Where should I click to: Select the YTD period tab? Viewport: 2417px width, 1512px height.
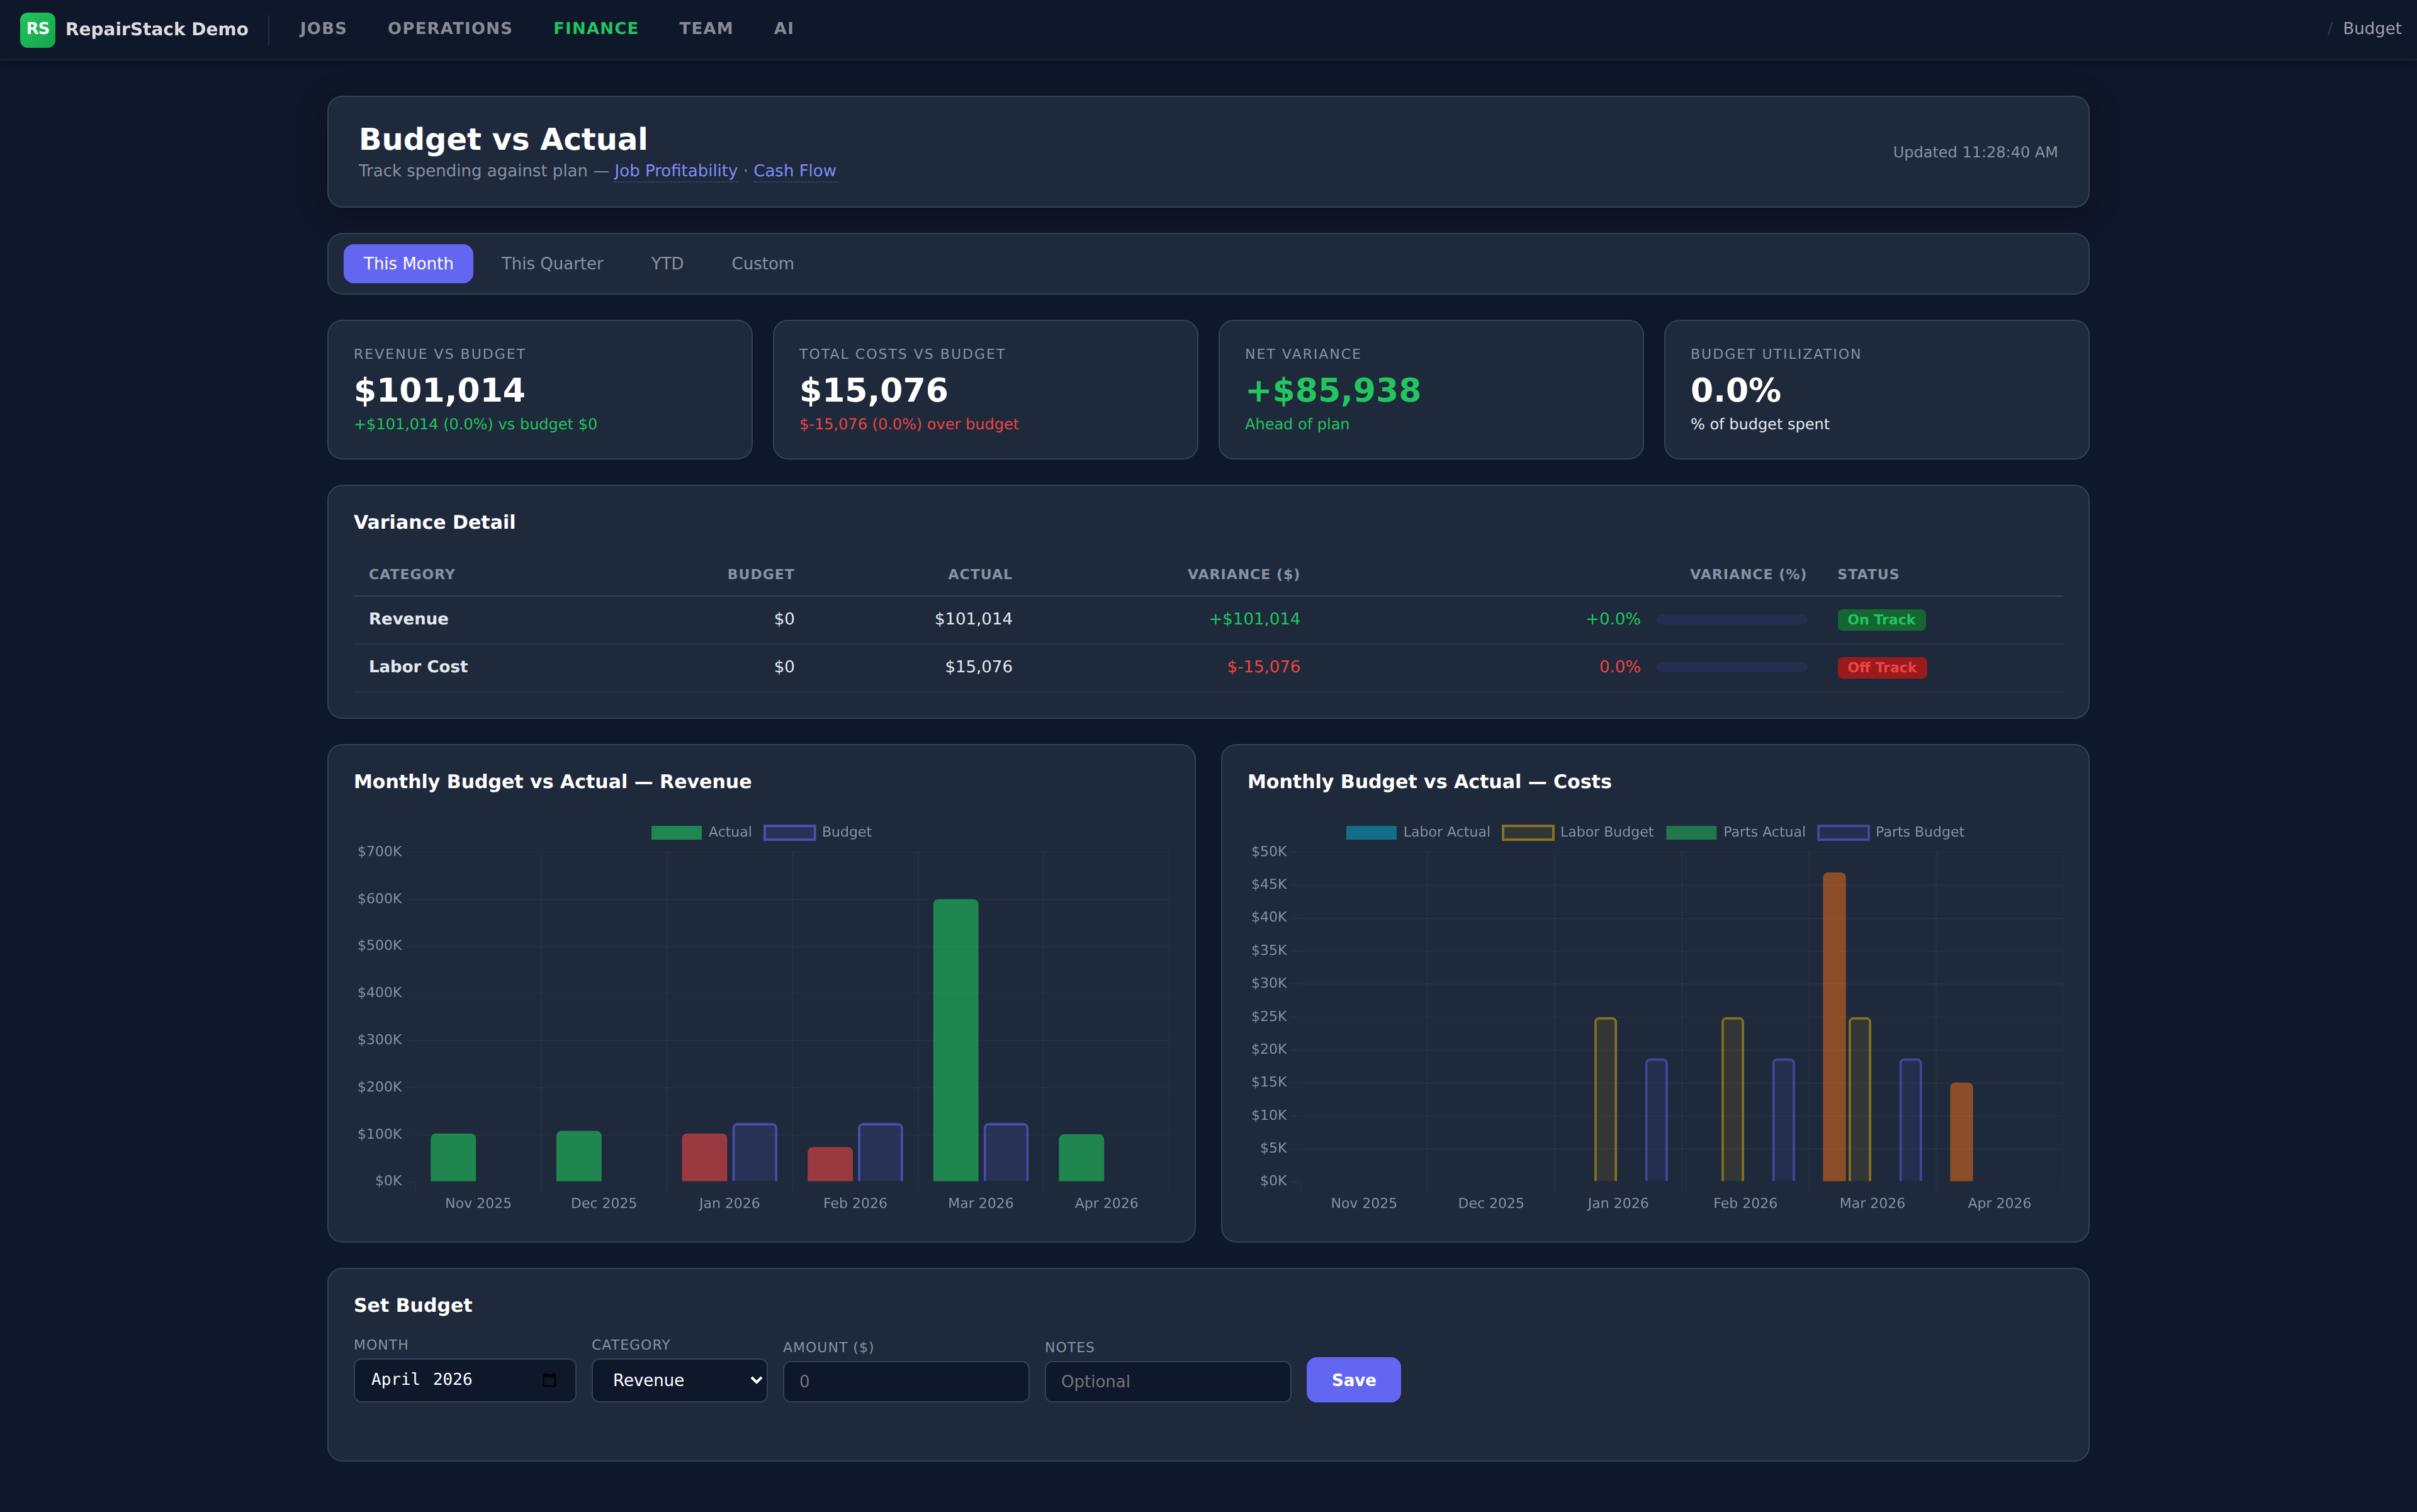tap(667, 264)
